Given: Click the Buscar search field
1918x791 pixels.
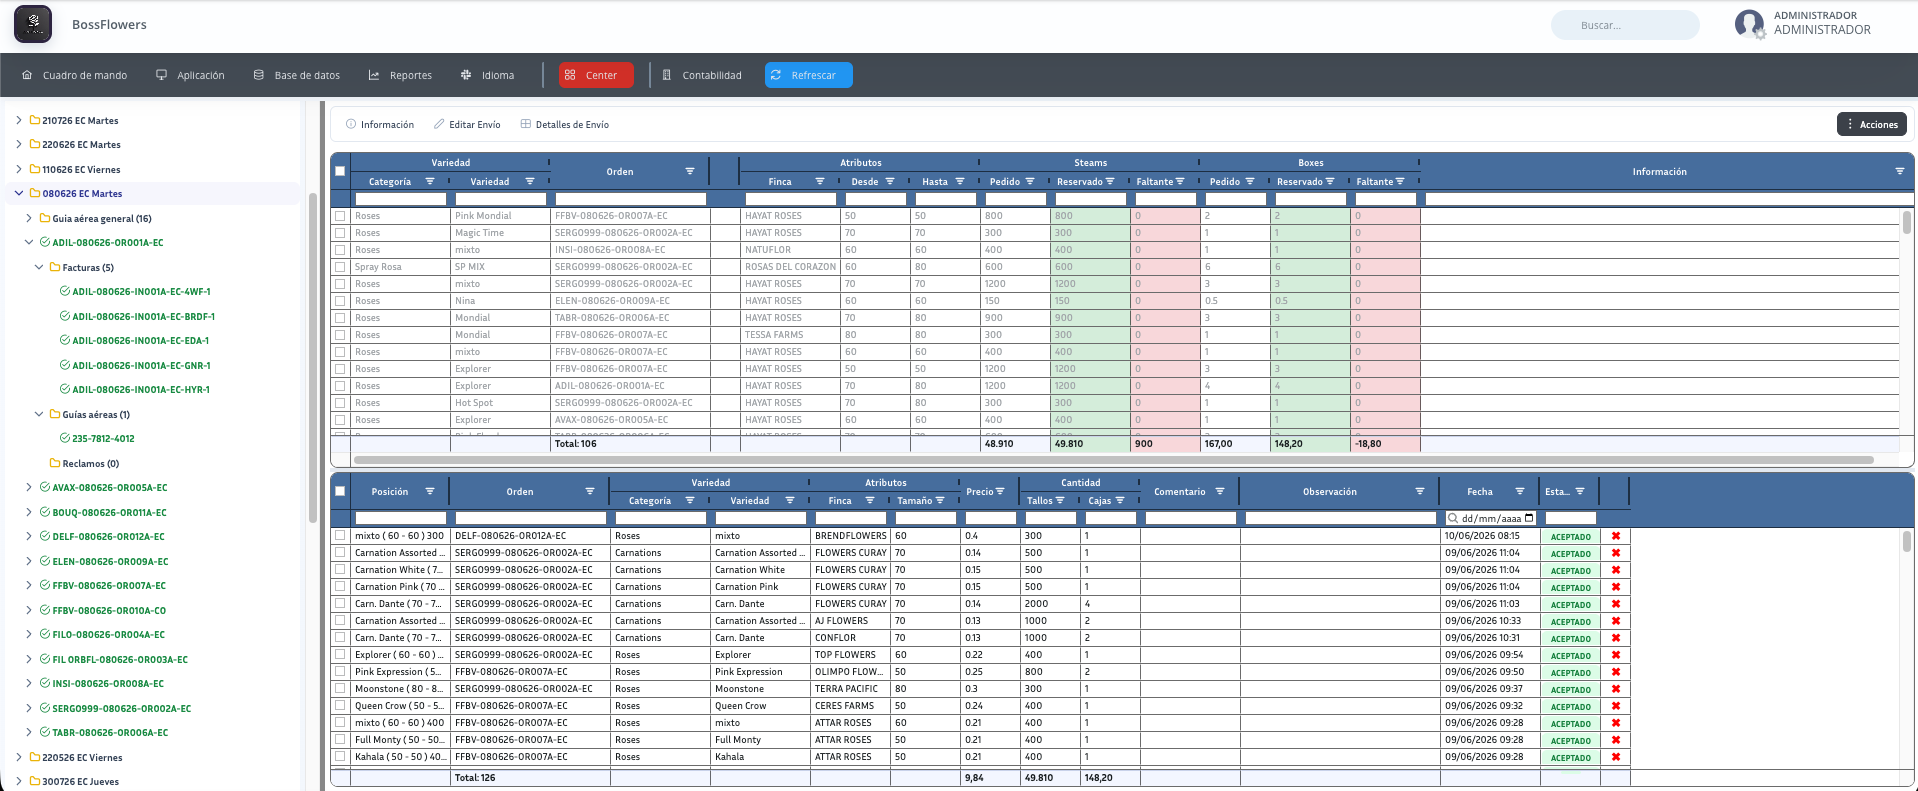Looking at the screenshot, I should tap(1625, 25).
